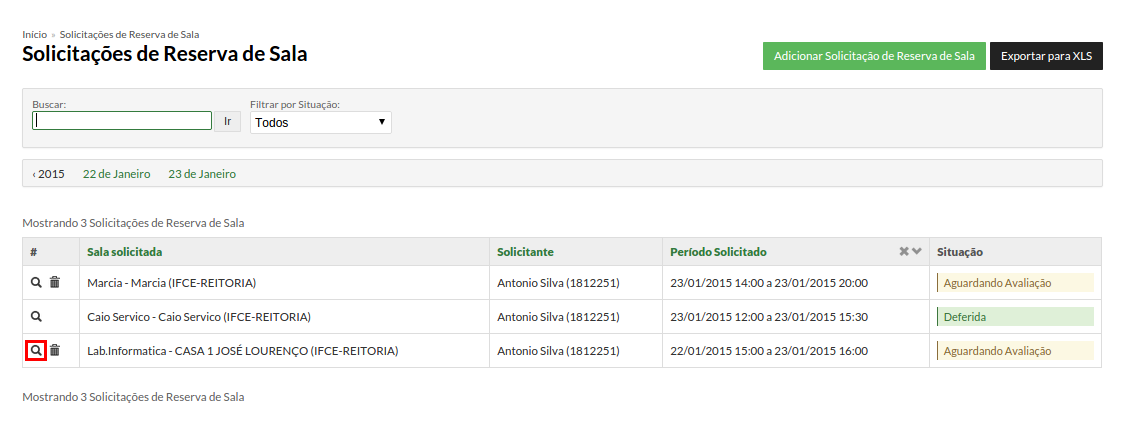The height and width of the screenshot is (435, 1122).
Task: Delete the Marcia room request
Action: tap(54, 283)
